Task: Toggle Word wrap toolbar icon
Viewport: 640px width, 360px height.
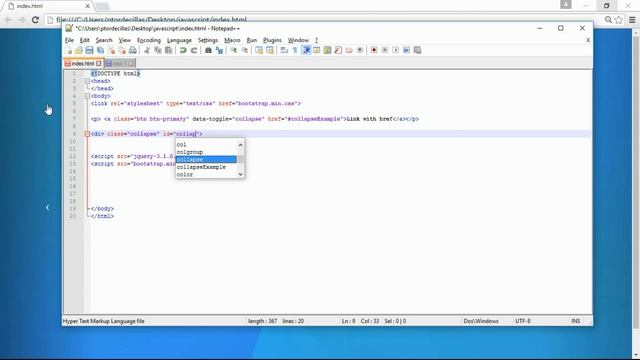Action: click(x=284, y=50)
